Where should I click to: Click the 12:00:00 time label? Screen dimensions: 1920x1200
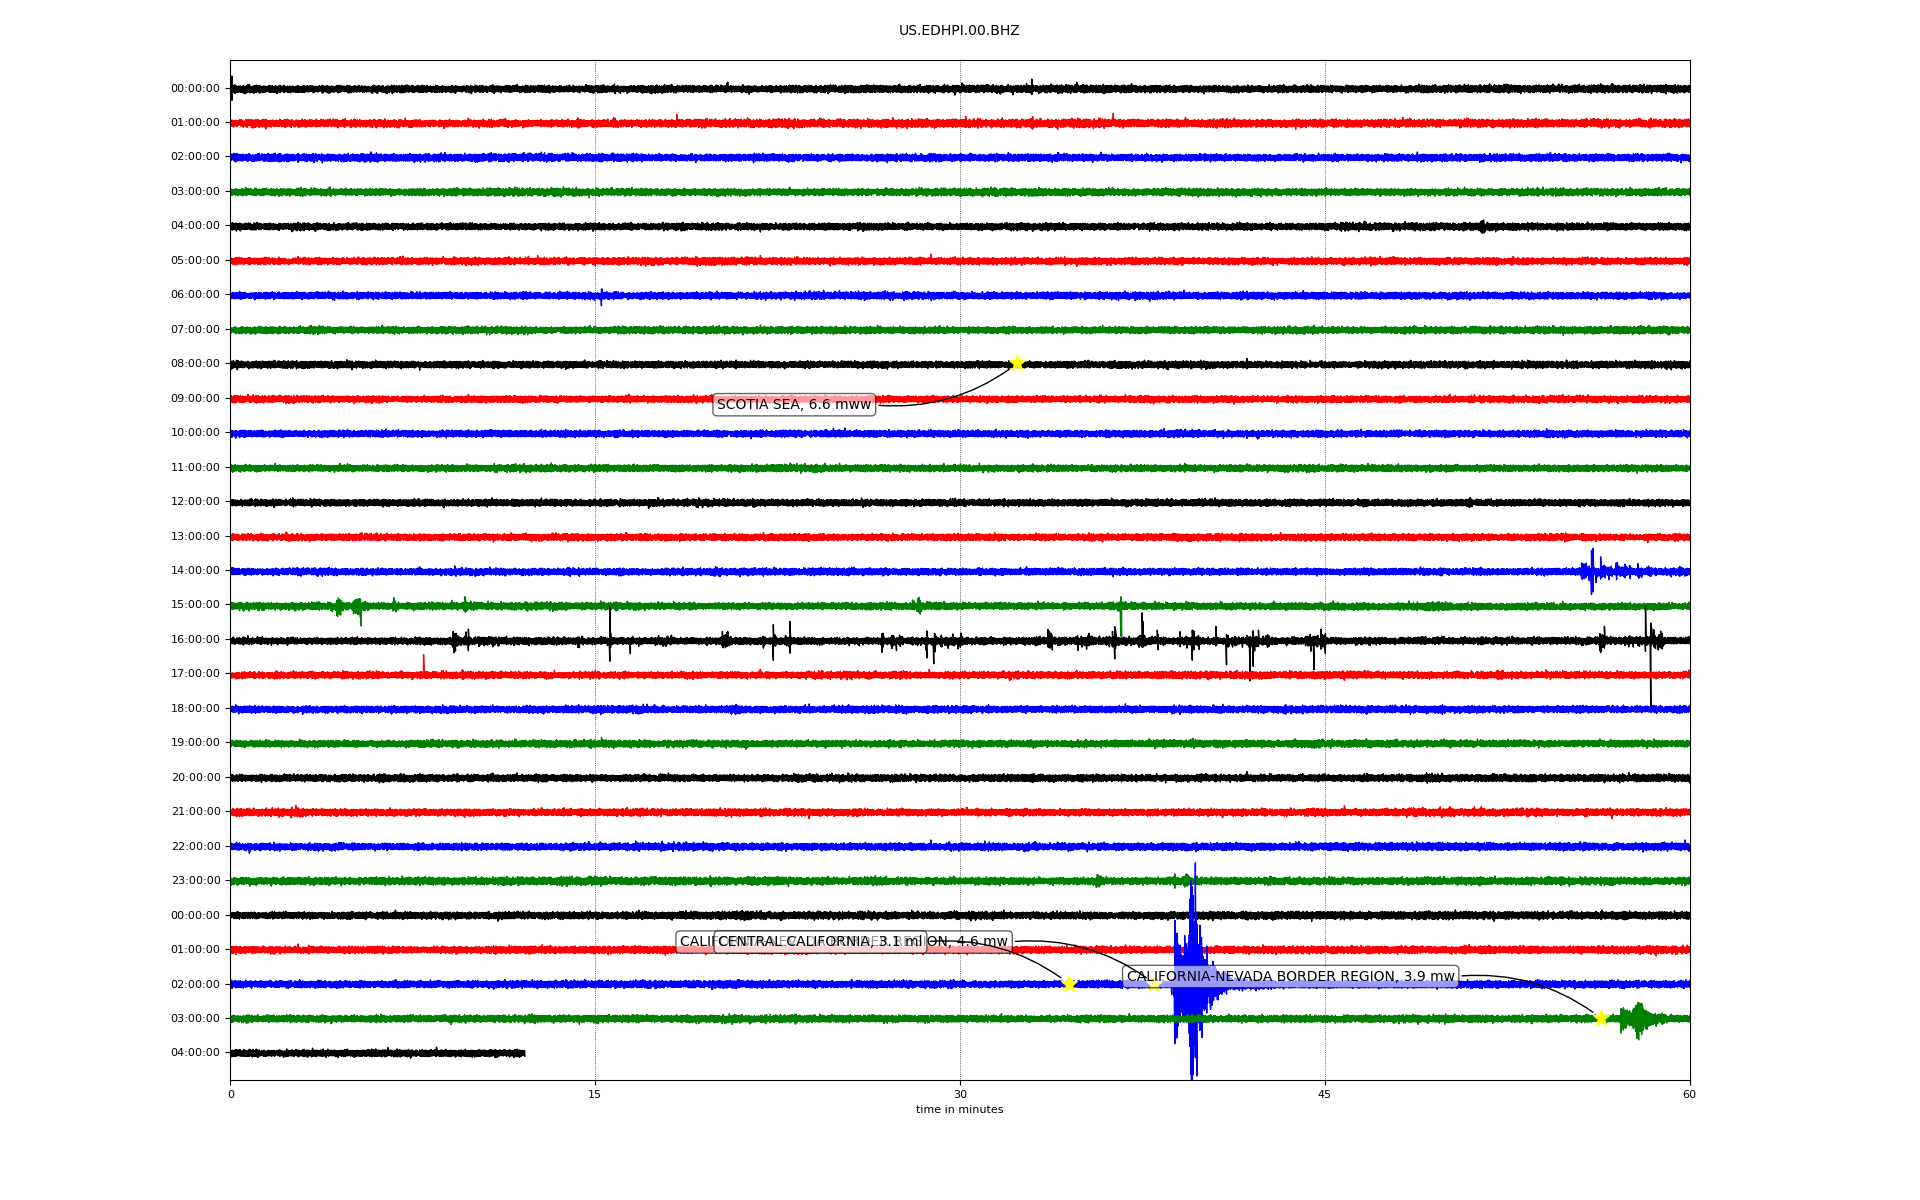[195, 502]
